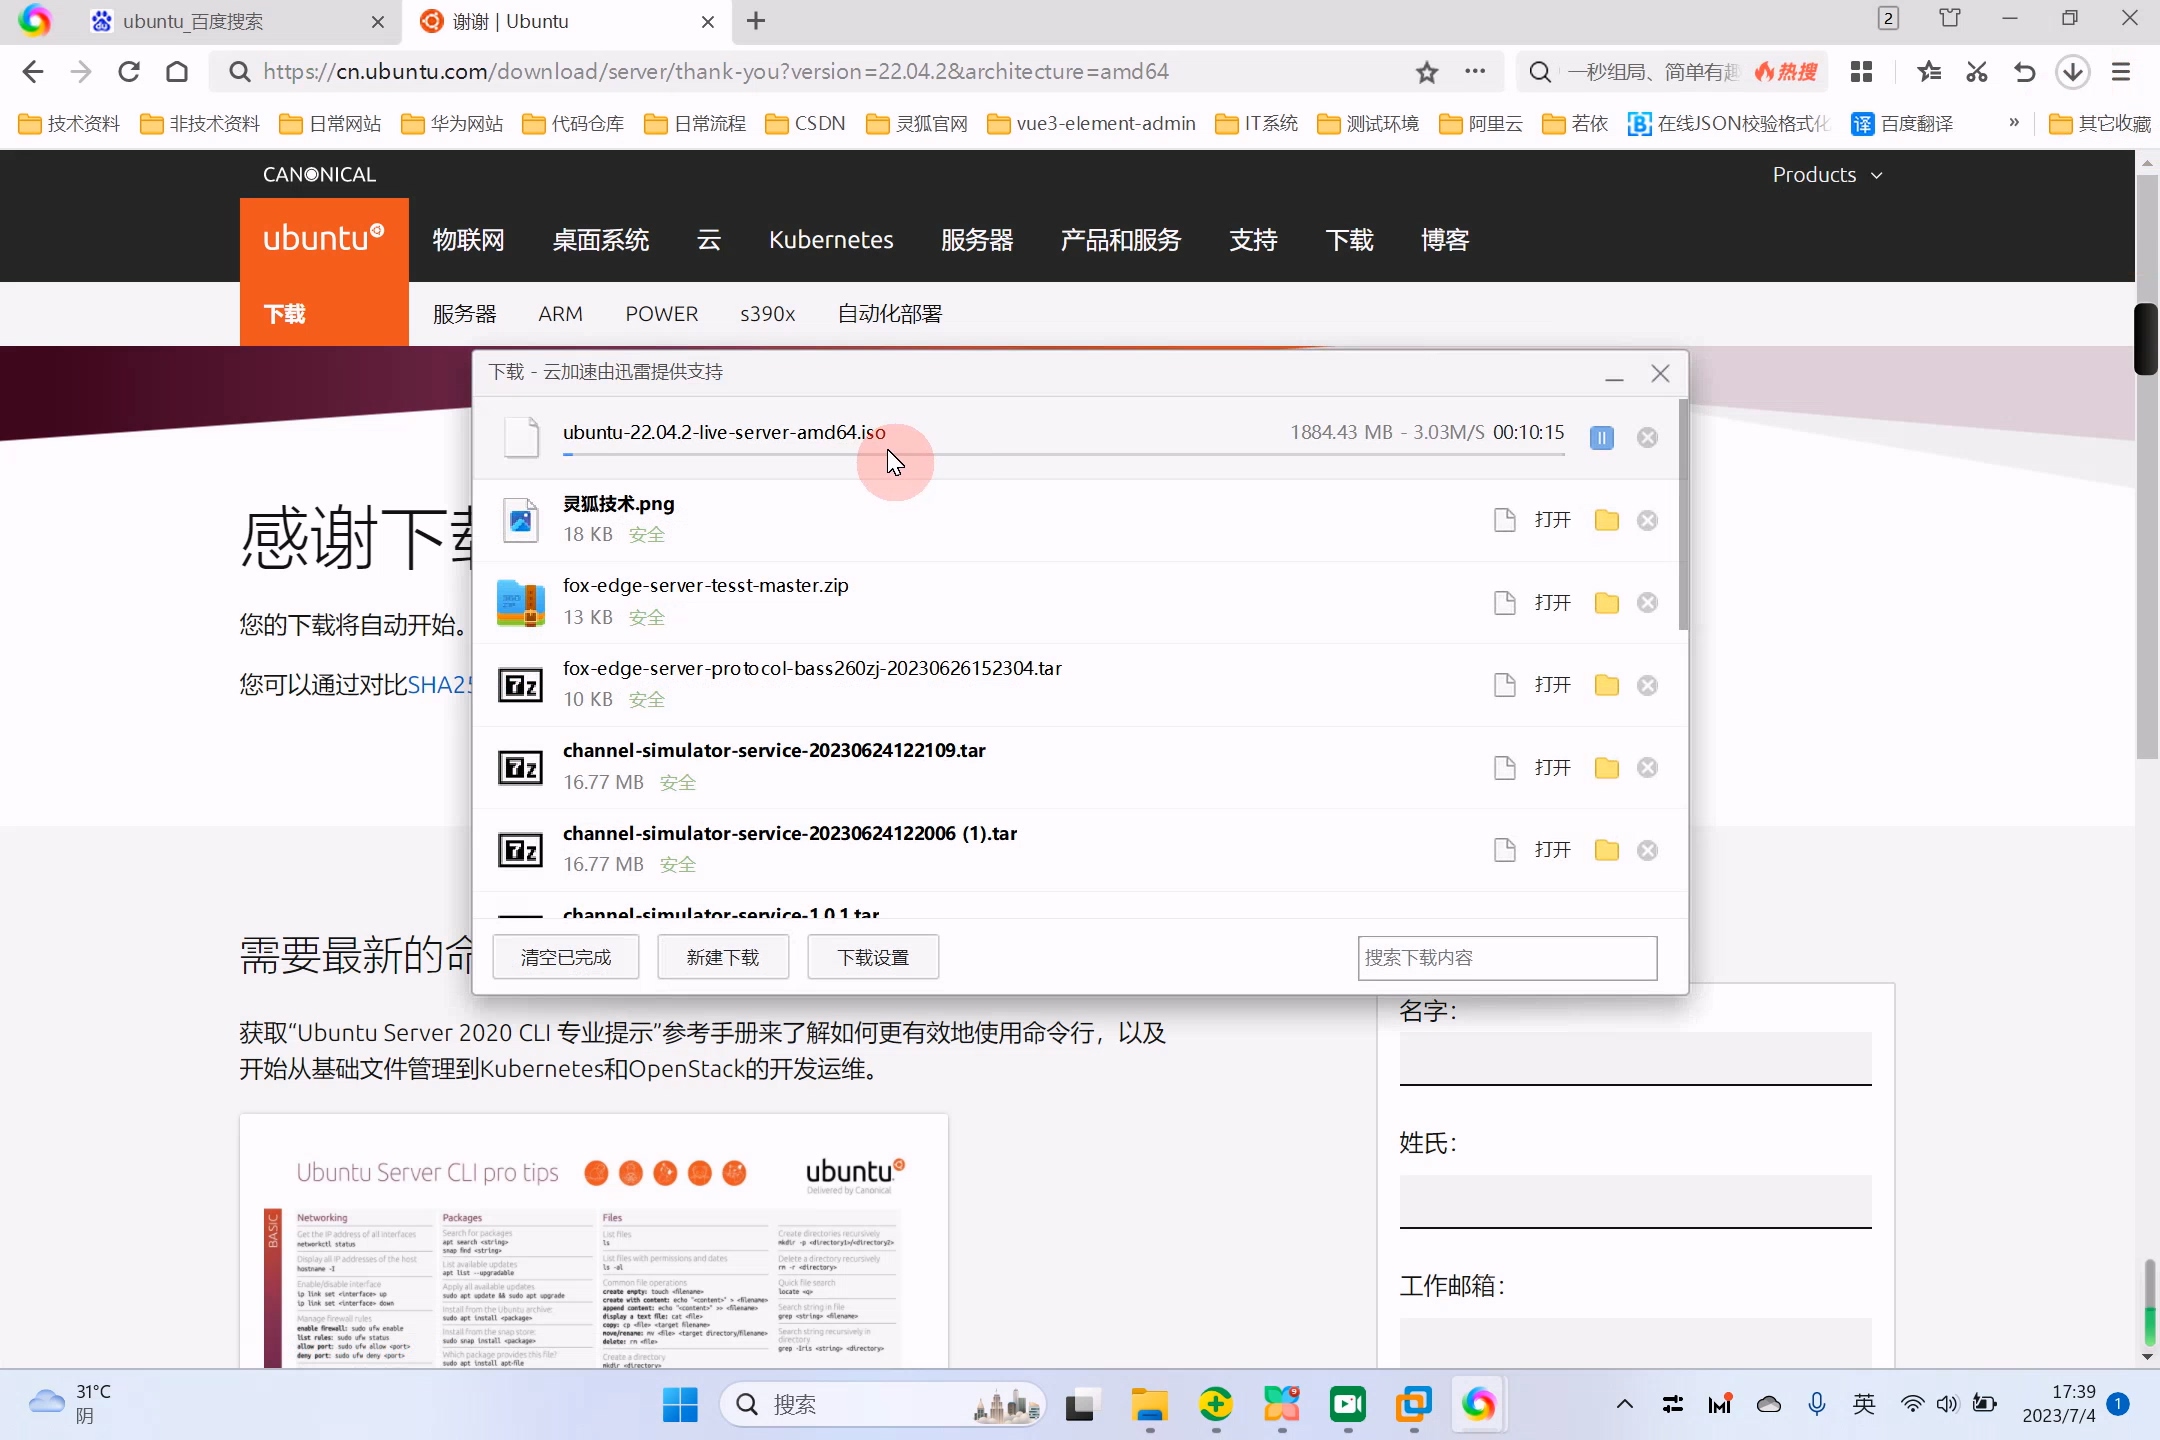Open the browser downloads icon
This screenshot has height=1440, width=2160.
[x=2073, y=72]
